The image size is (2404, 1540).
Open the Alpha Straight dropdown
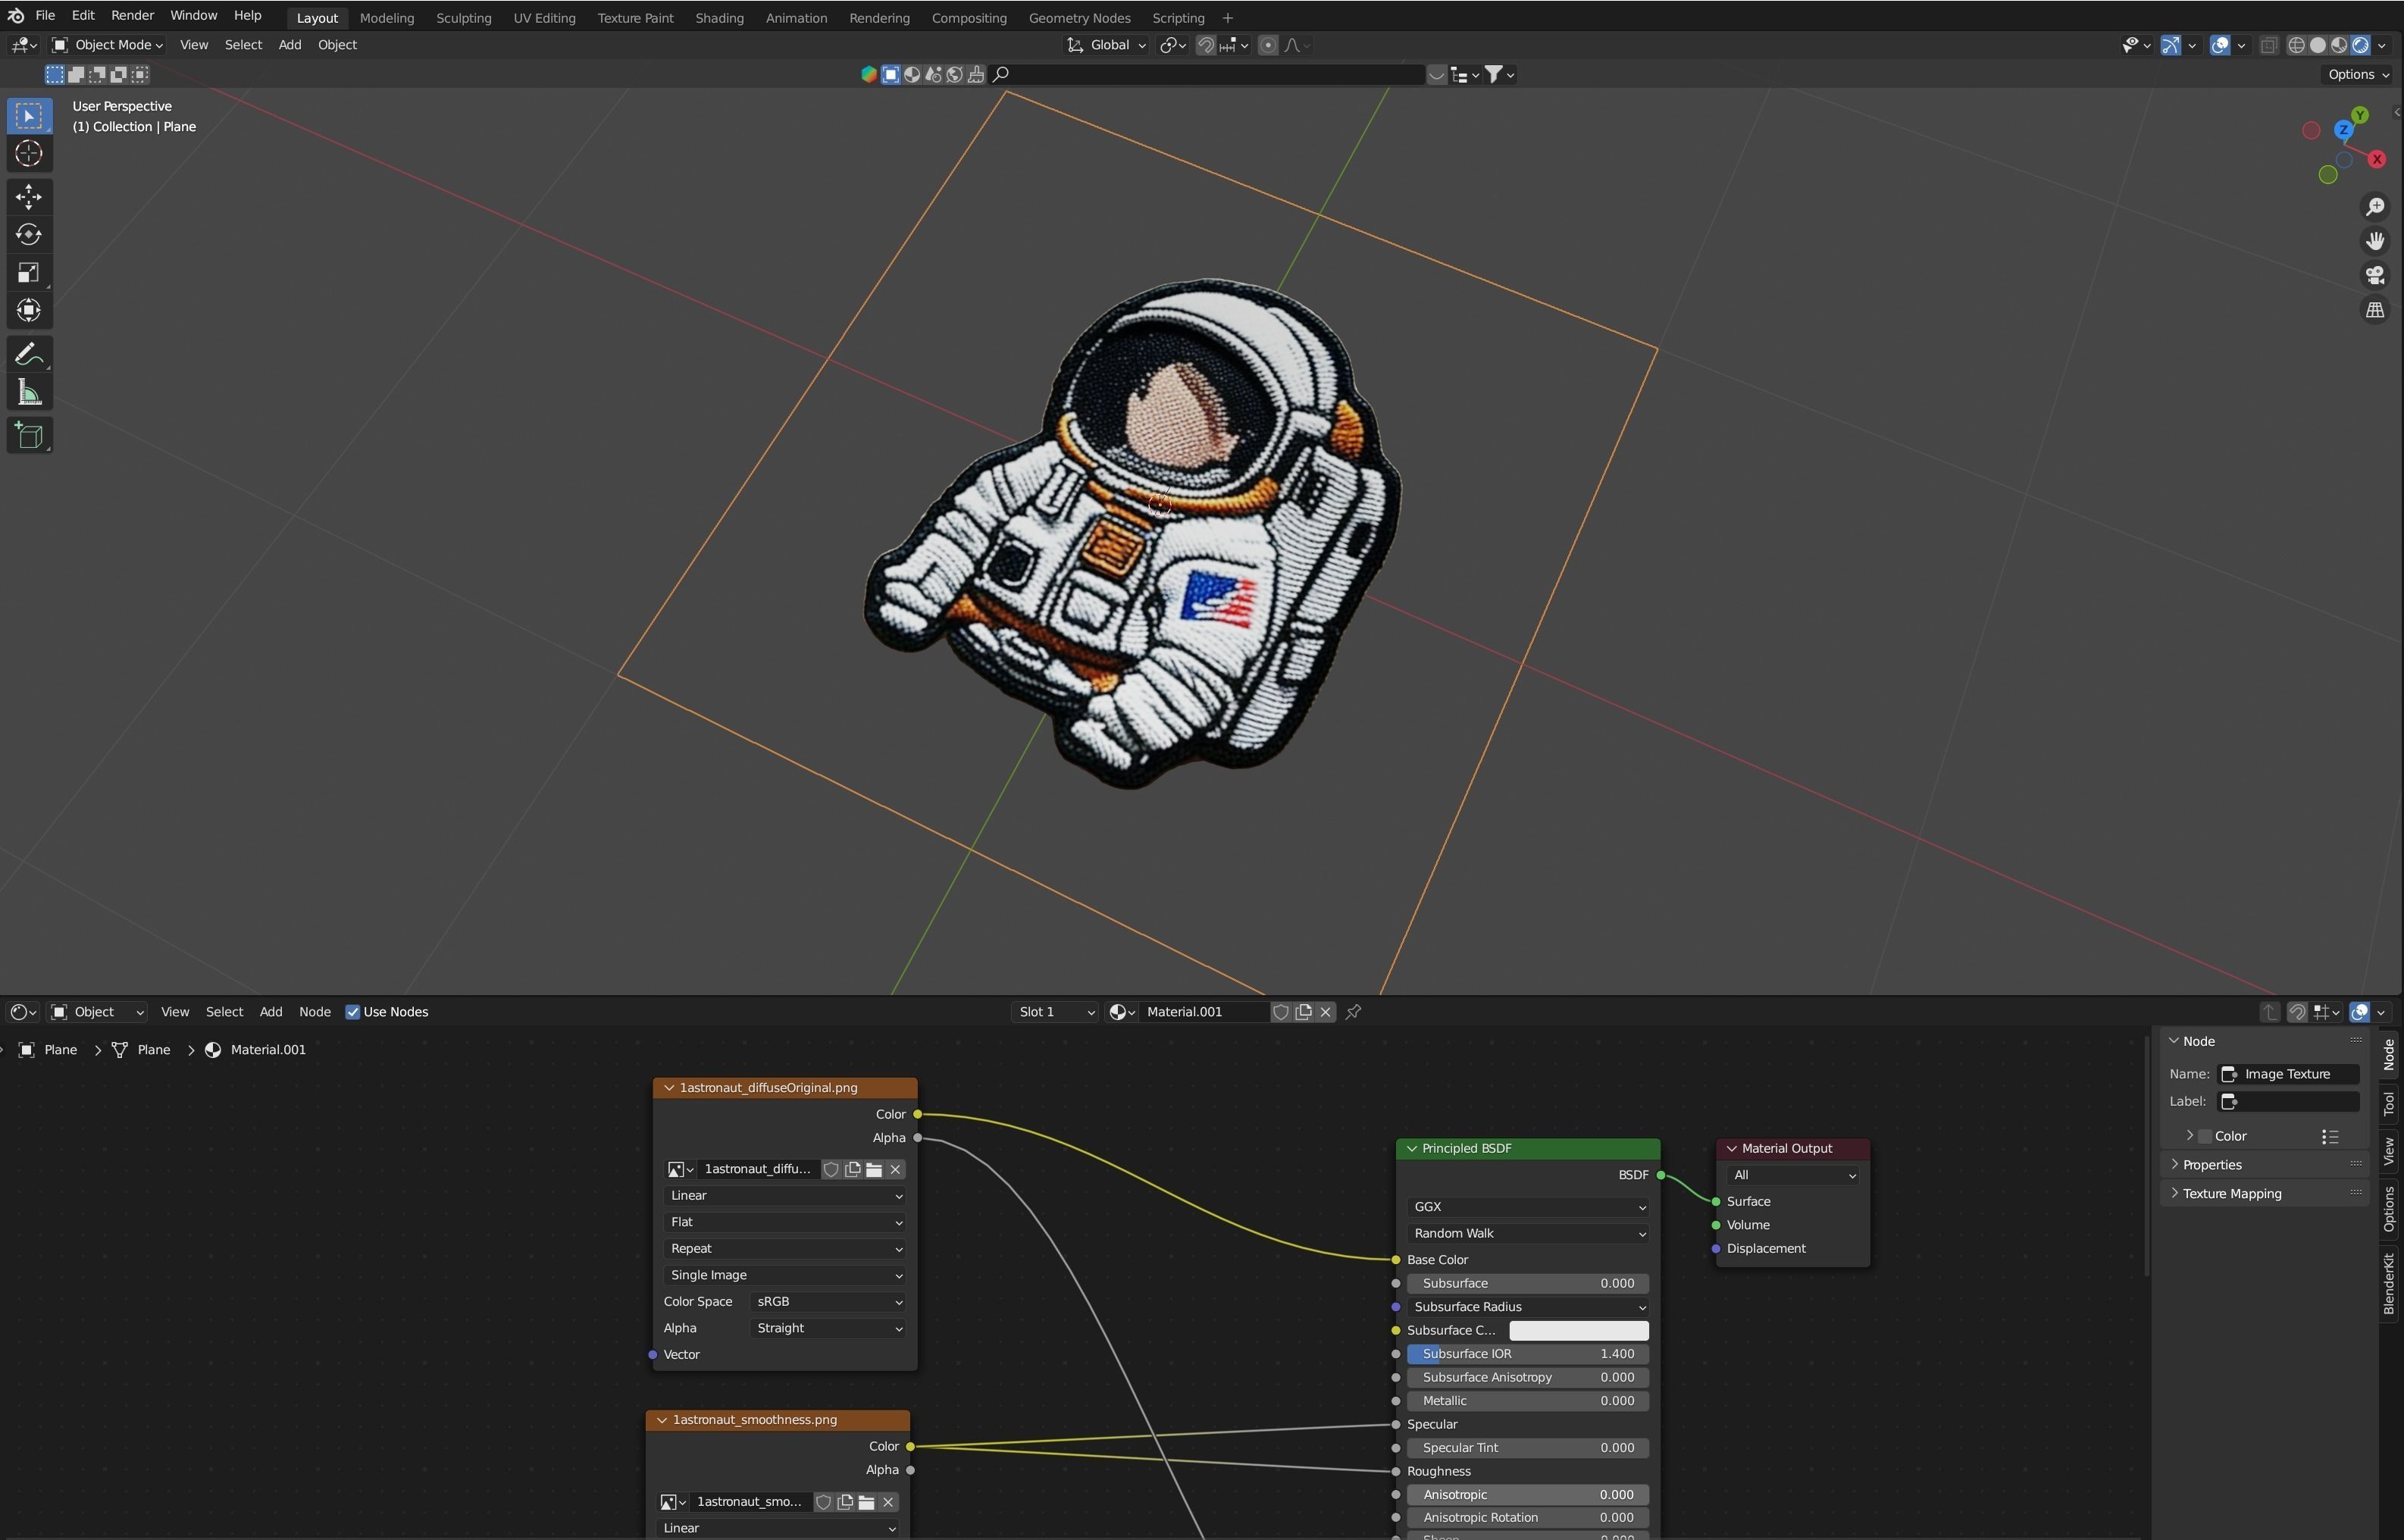tap(828, 1328)
